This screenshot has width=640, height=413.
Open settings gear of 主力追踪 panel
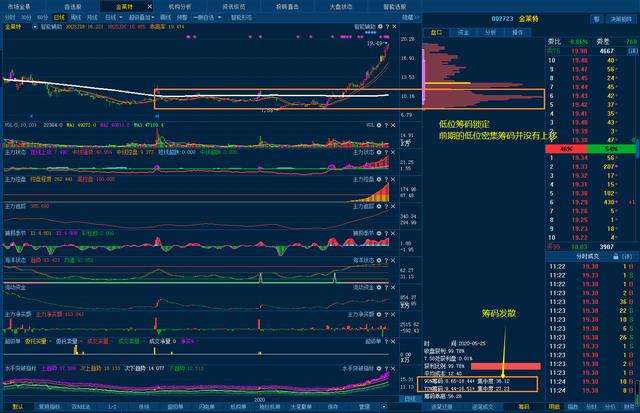point(379,206)
